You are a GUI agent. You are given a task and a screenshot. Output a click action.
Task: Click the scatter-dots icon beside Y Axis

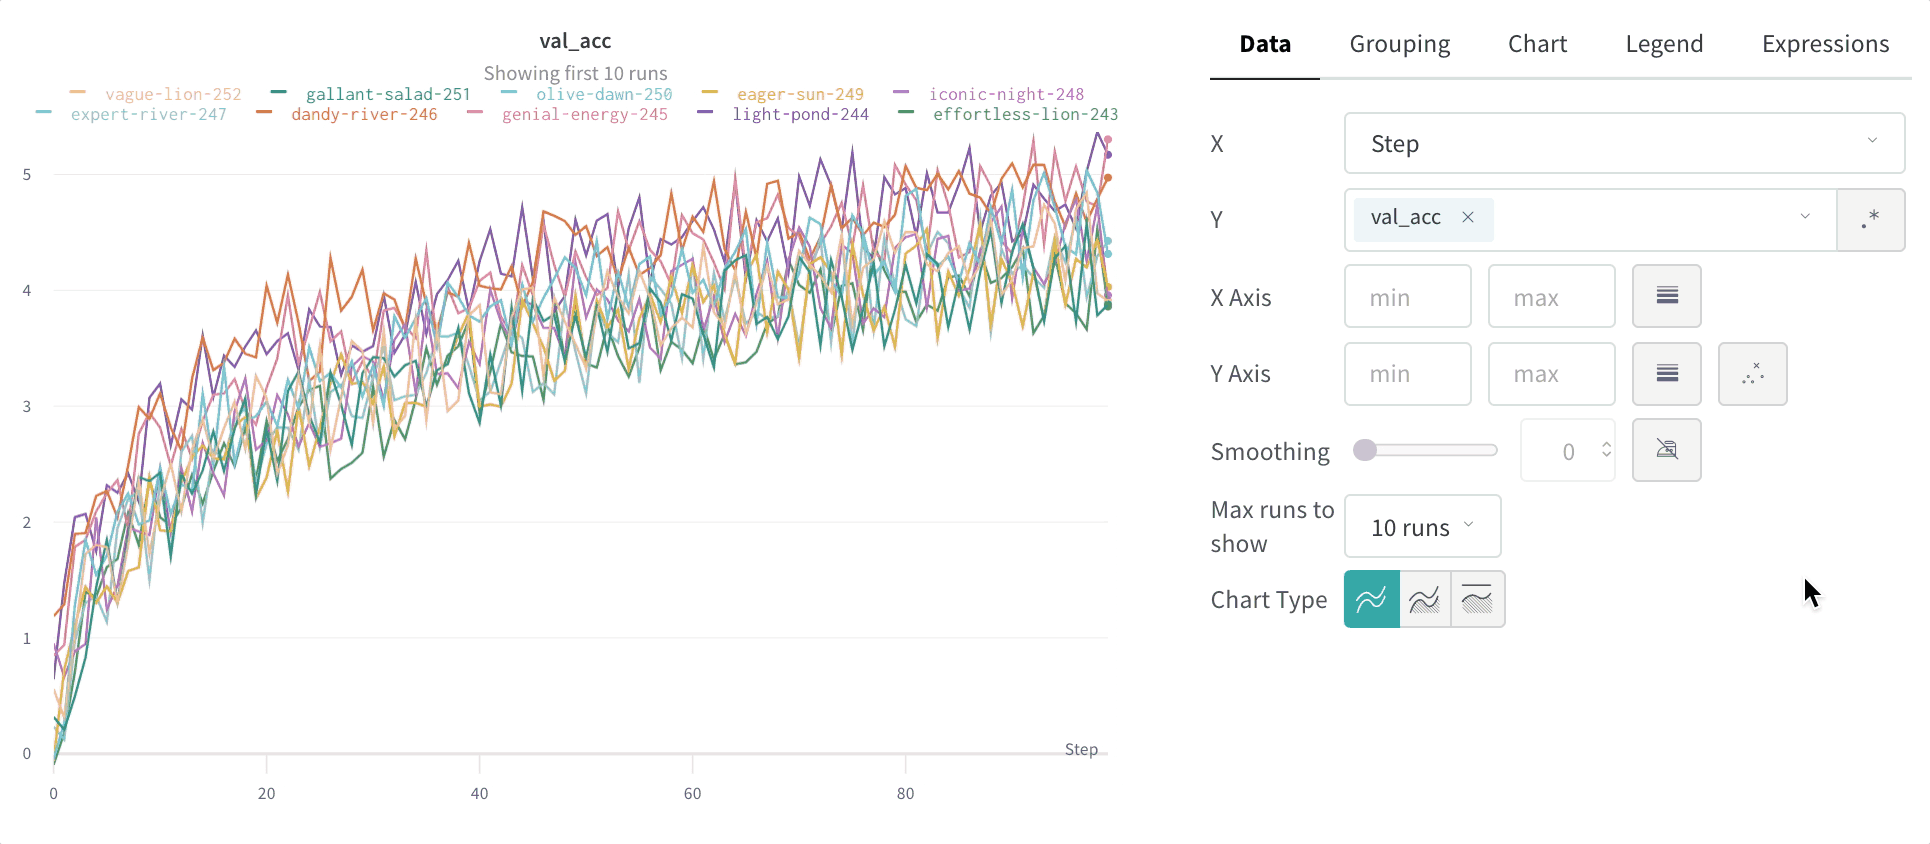tap(1752, 374)
